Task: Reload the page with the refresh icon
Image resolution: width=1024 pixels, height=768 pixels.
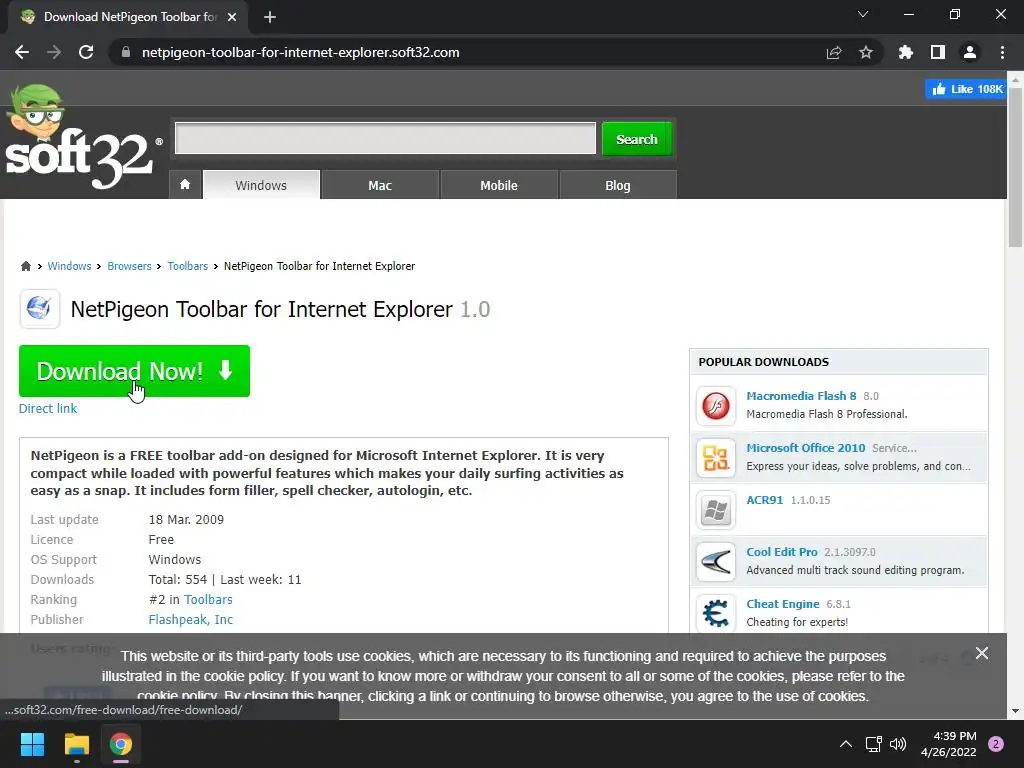Action: point(86,52)
